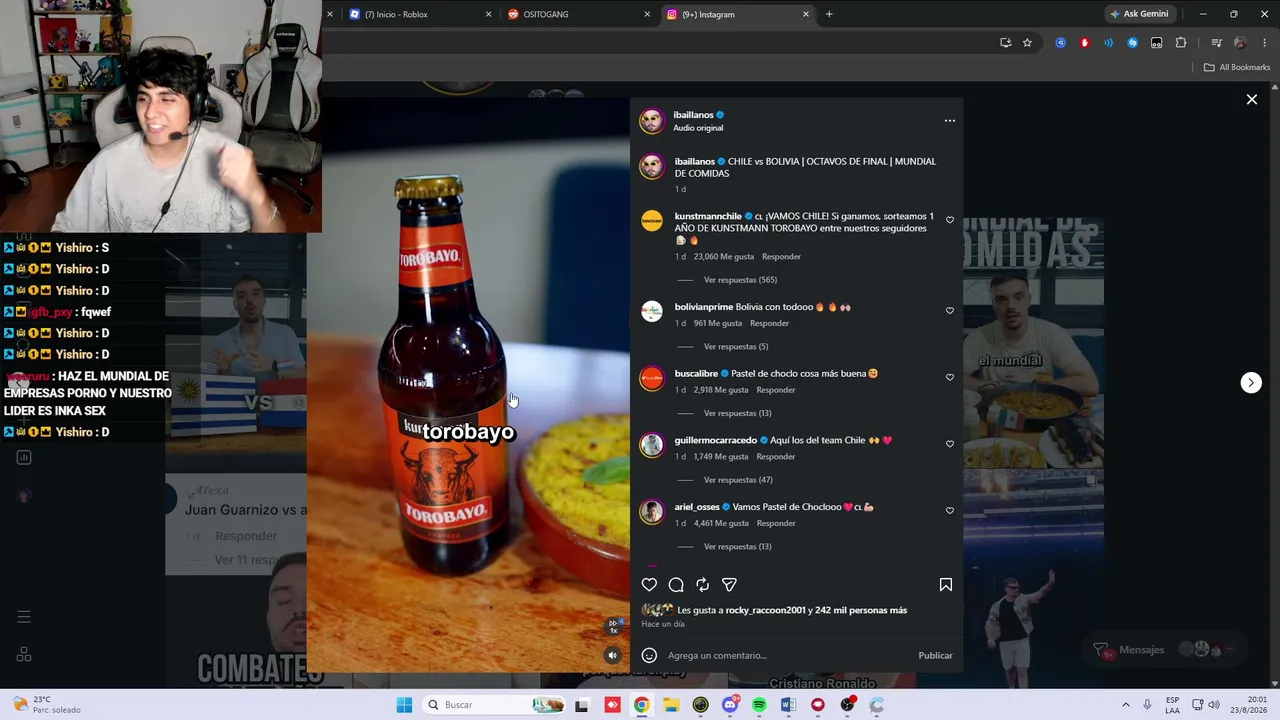Like the buscalibre comment
Screen dimensions: 1280x720
tap(950, 377)
